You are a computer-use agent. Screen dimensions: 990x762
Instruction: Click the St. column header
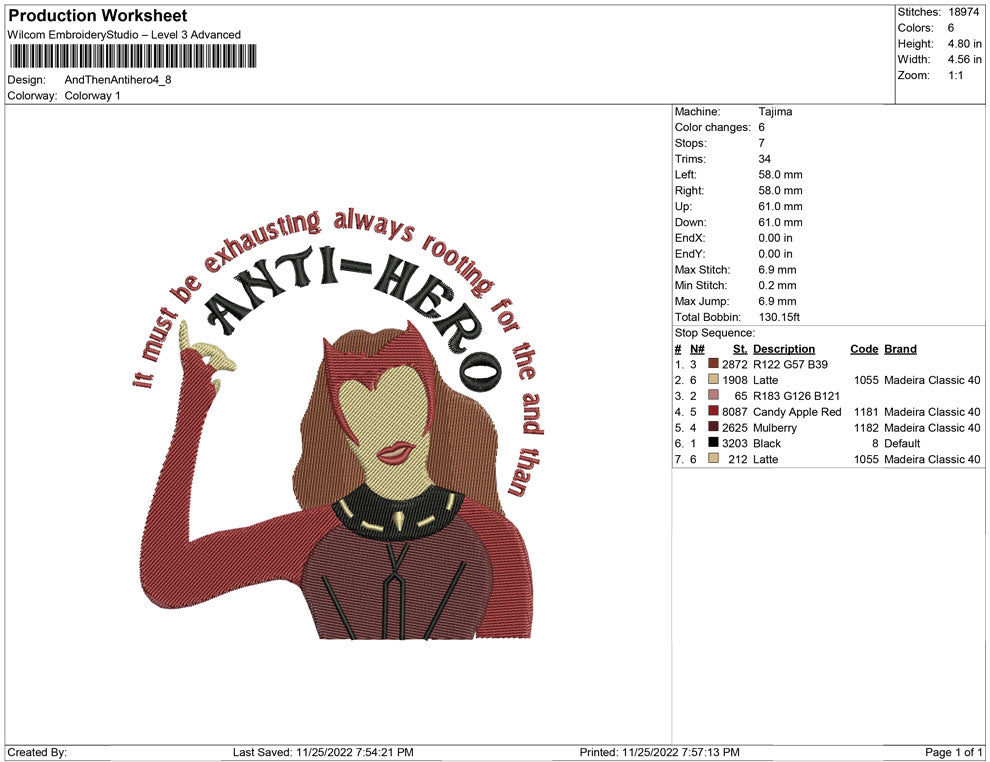(740, 349)
